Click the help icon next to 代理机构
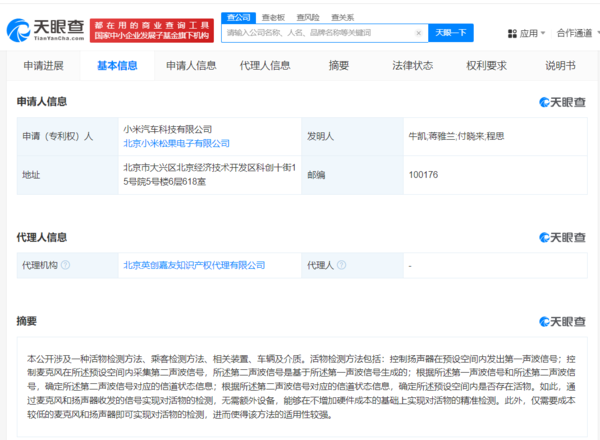The width and height of the screenshot is (600, 440). pyautogui.click(x=66, y=265)
